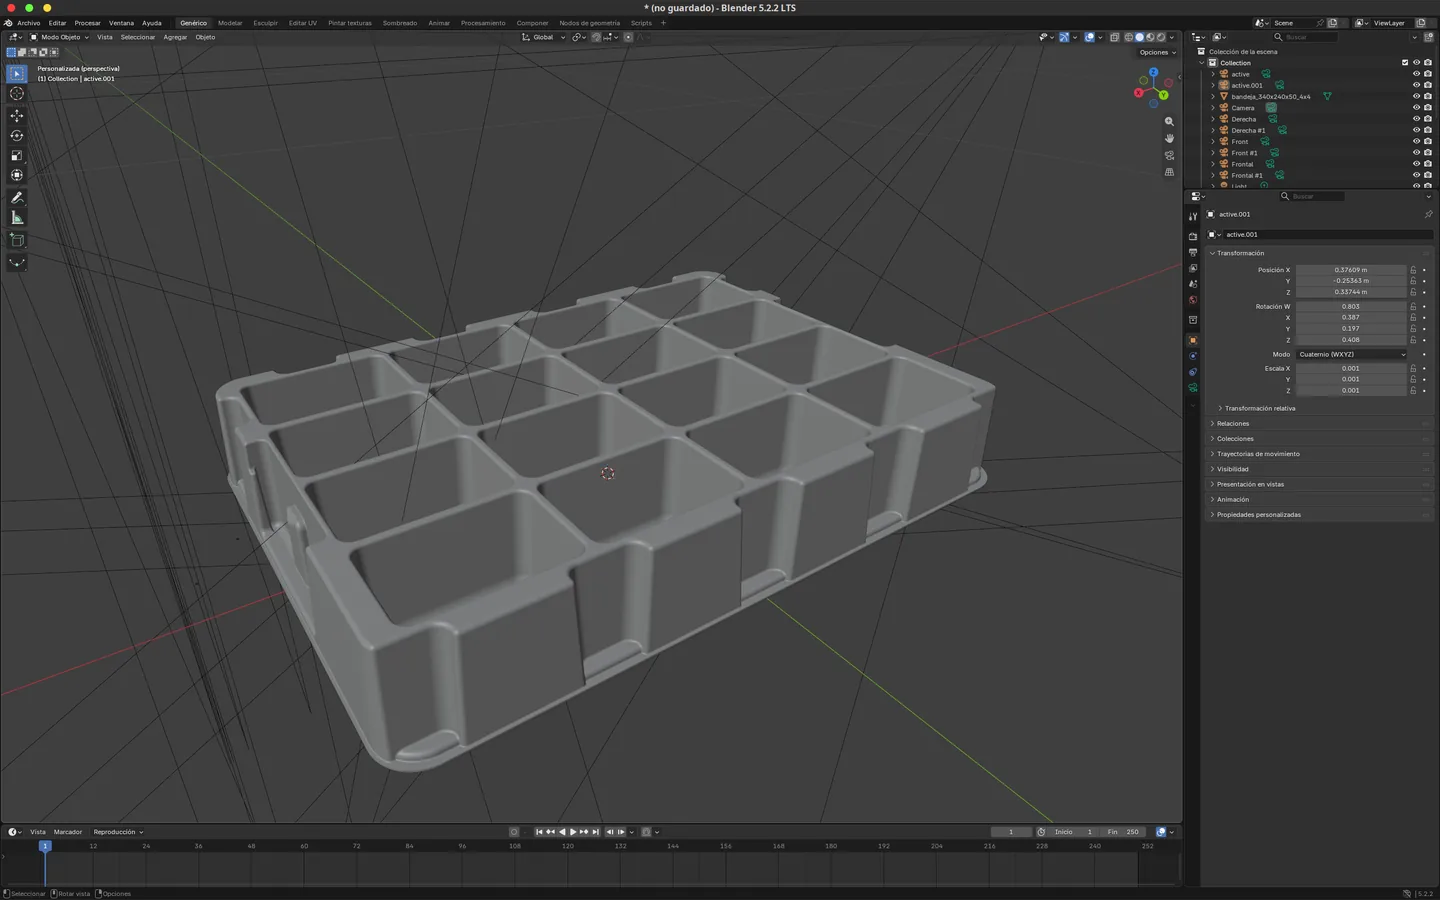
Task: Open the Procesar menu
Action: [x=87, y=23]
